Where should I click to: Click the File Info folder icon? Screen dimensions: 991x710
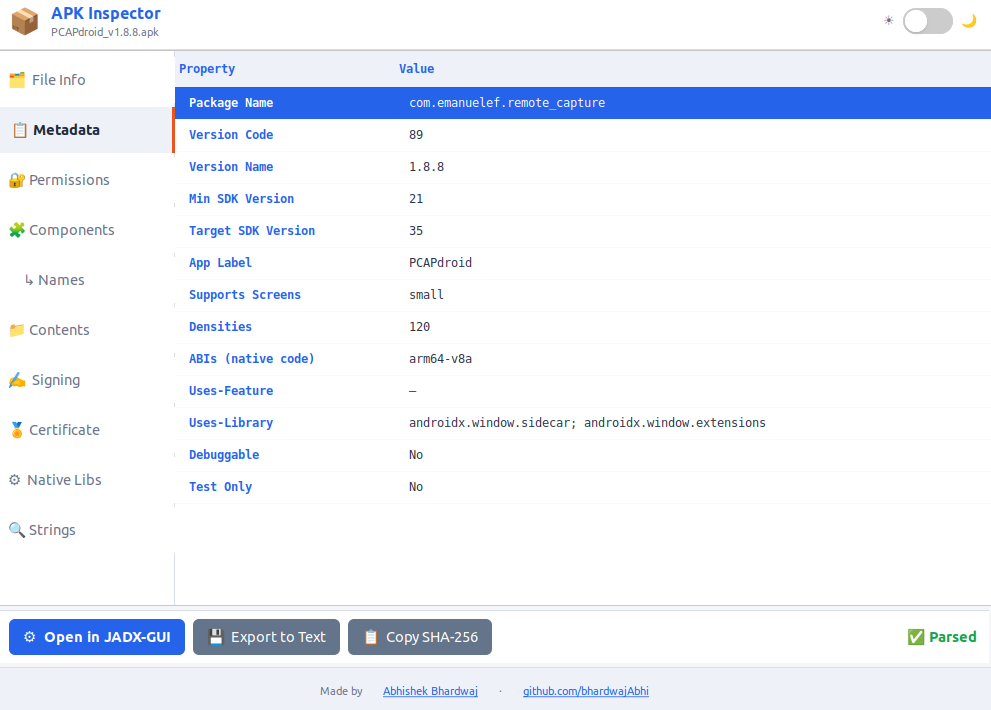(17, 80)
